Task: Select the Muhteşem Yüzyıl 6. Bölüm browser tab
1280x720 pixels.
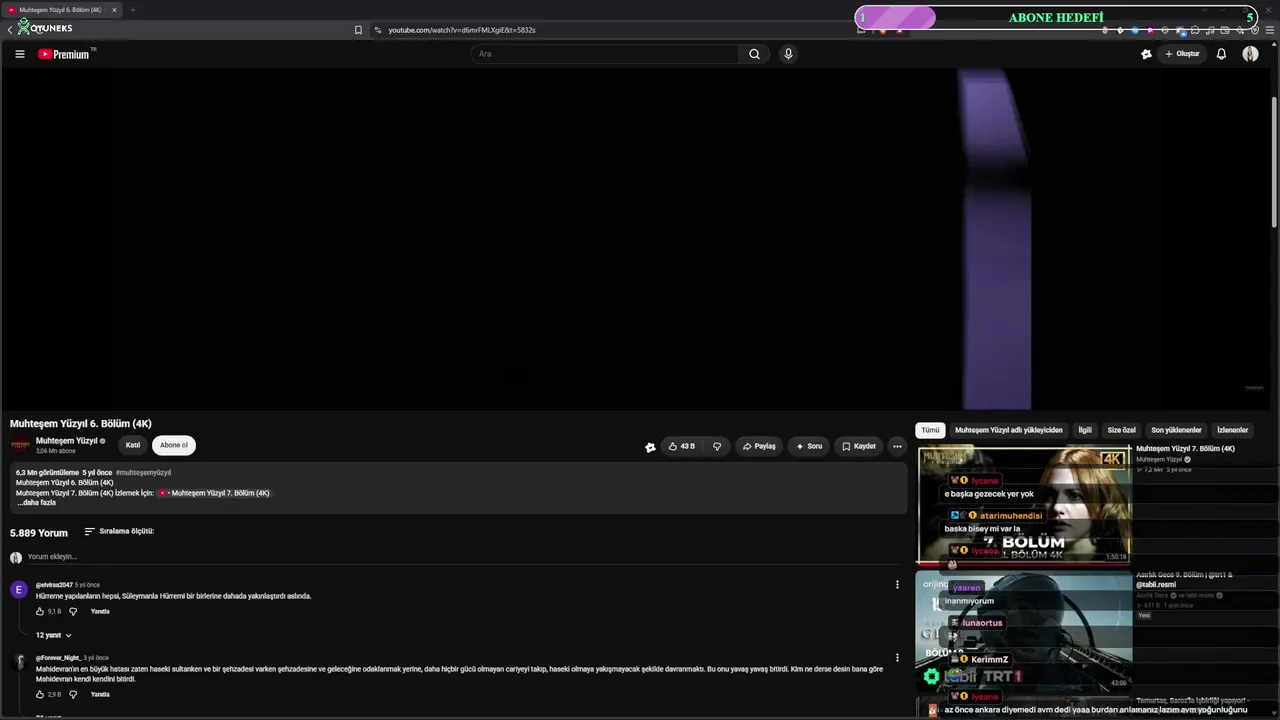Action: click(x=60, y=10)
